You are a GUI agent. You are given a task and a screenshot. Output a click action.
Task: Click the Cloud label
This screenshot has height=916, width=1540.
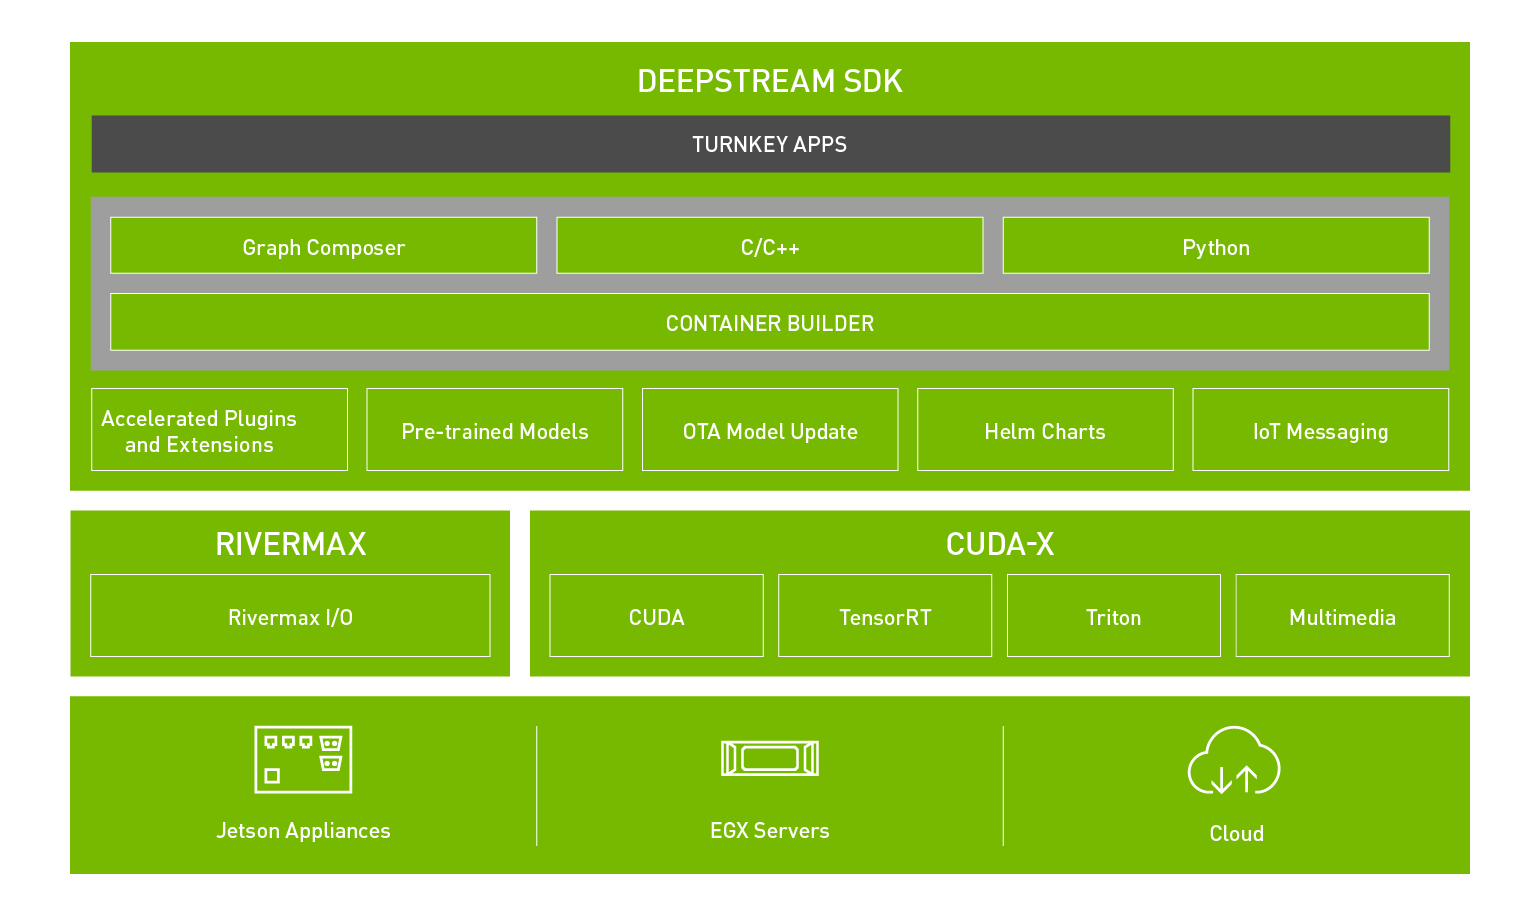pos(1237,833)
